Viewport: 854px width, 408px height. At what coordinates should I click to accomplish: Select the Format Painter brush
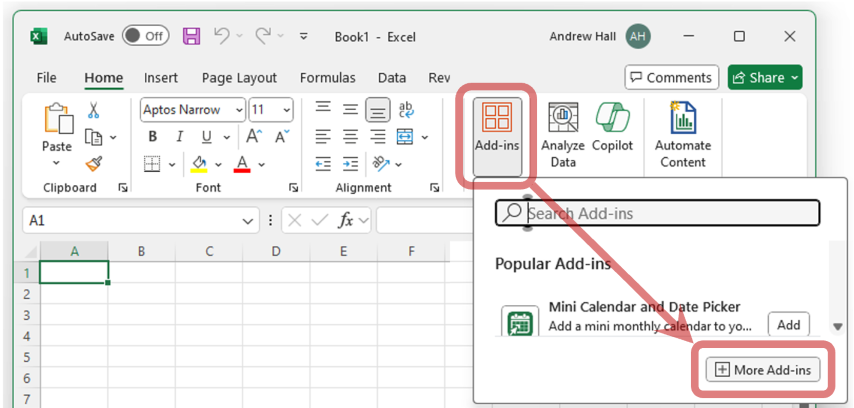94,163
